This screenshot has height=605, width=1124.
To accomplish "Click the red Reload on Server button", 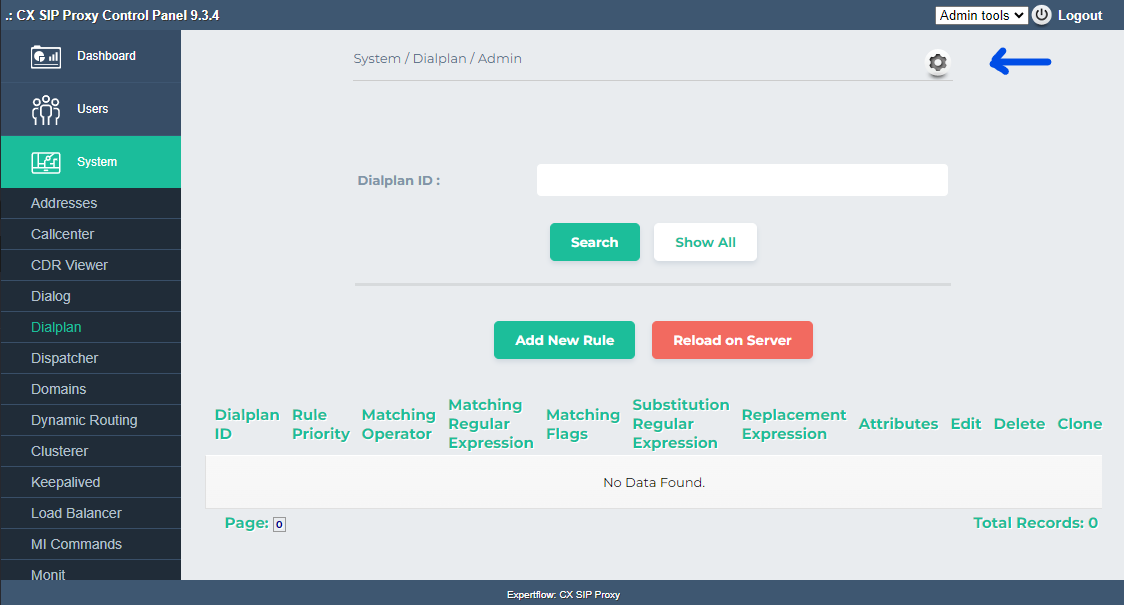I will [x=732, y=340].
